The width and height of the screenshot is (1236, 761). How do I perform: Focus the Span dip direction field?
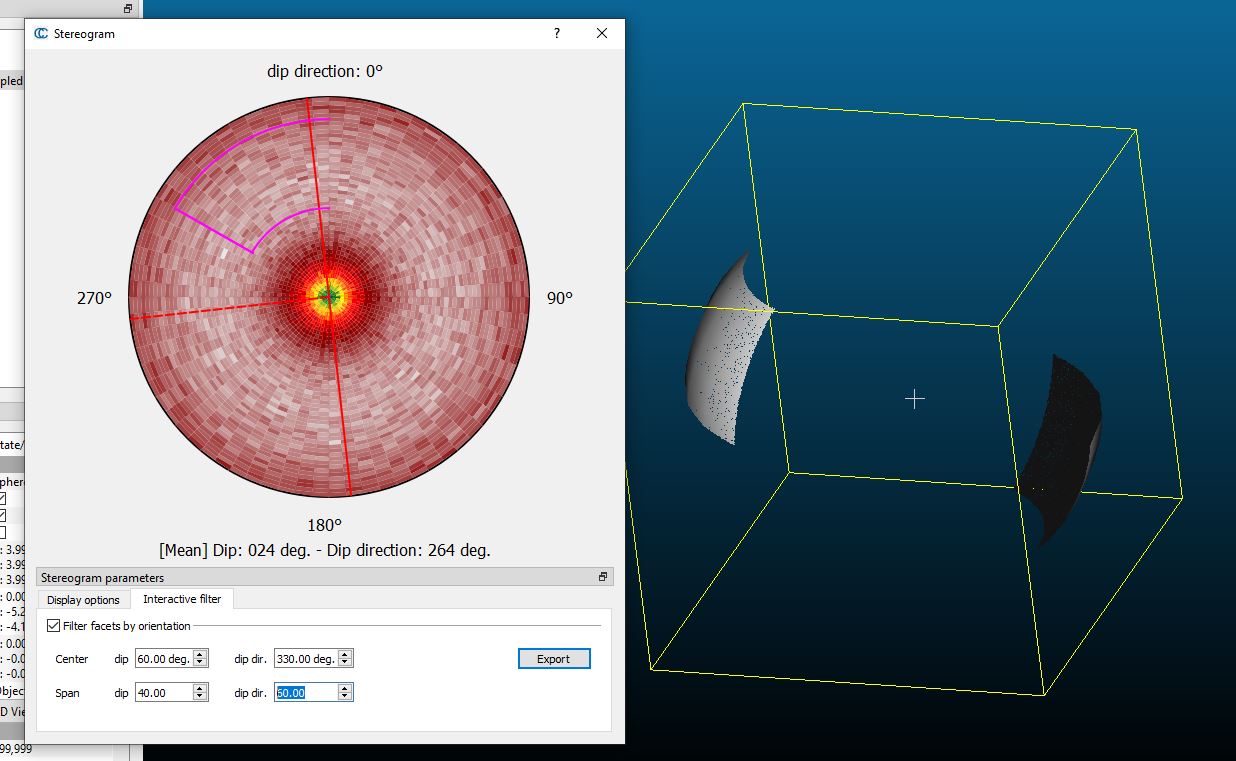click(x=306, y=692)
